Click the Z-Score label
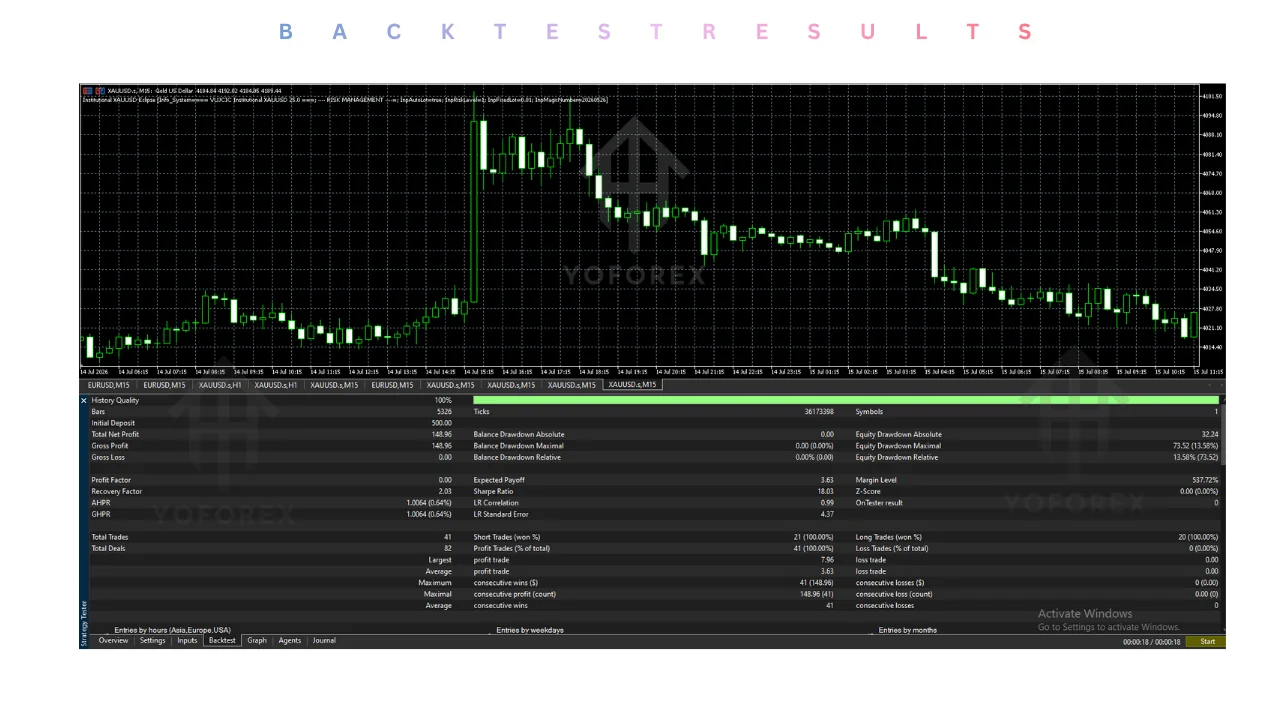The image size is (1280, 720). click(x=867, y=492)
